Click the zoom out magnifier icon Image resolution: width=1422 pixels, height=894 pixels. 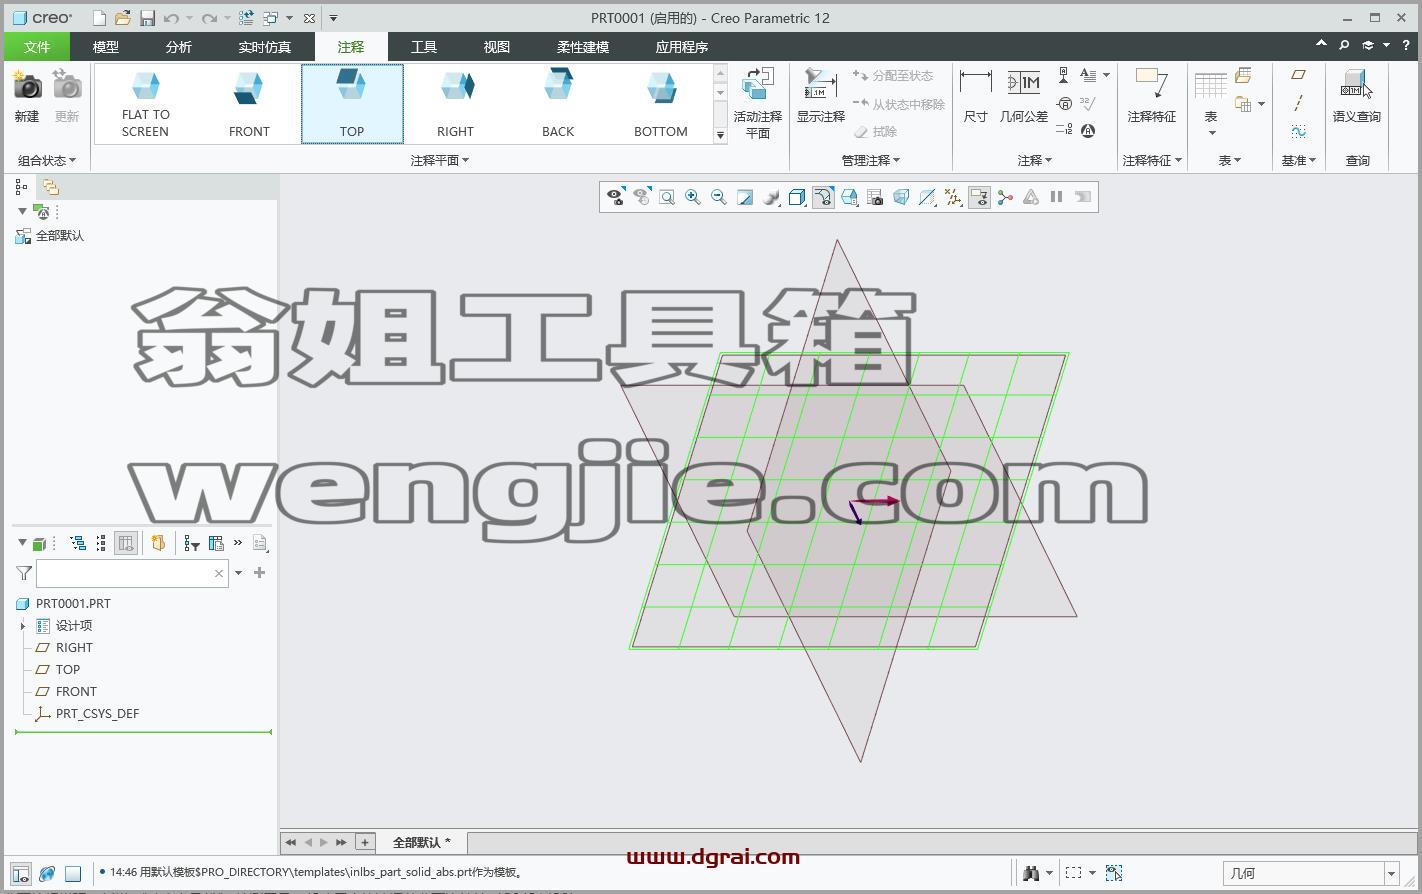[718, 198]
